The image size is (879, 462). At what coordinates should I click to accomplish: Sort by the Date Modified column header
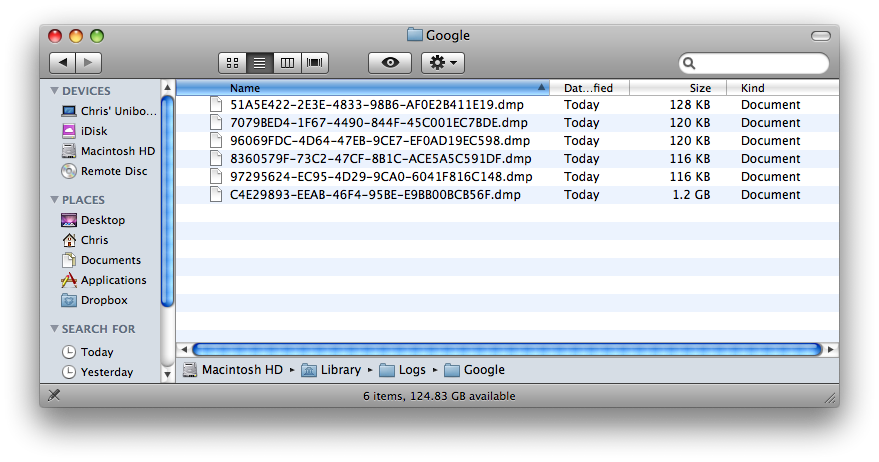click(589, 87)
